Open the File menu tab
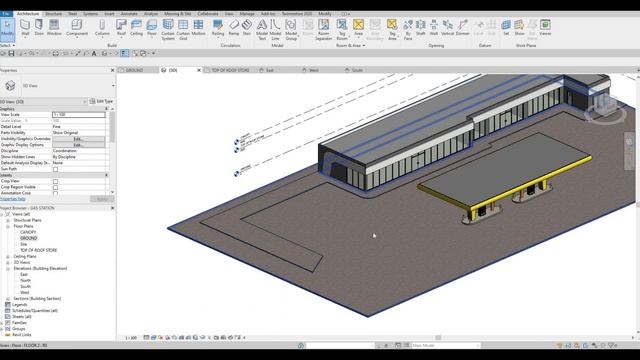This screenshot has width=640, height=360. [x=6, y=14]
